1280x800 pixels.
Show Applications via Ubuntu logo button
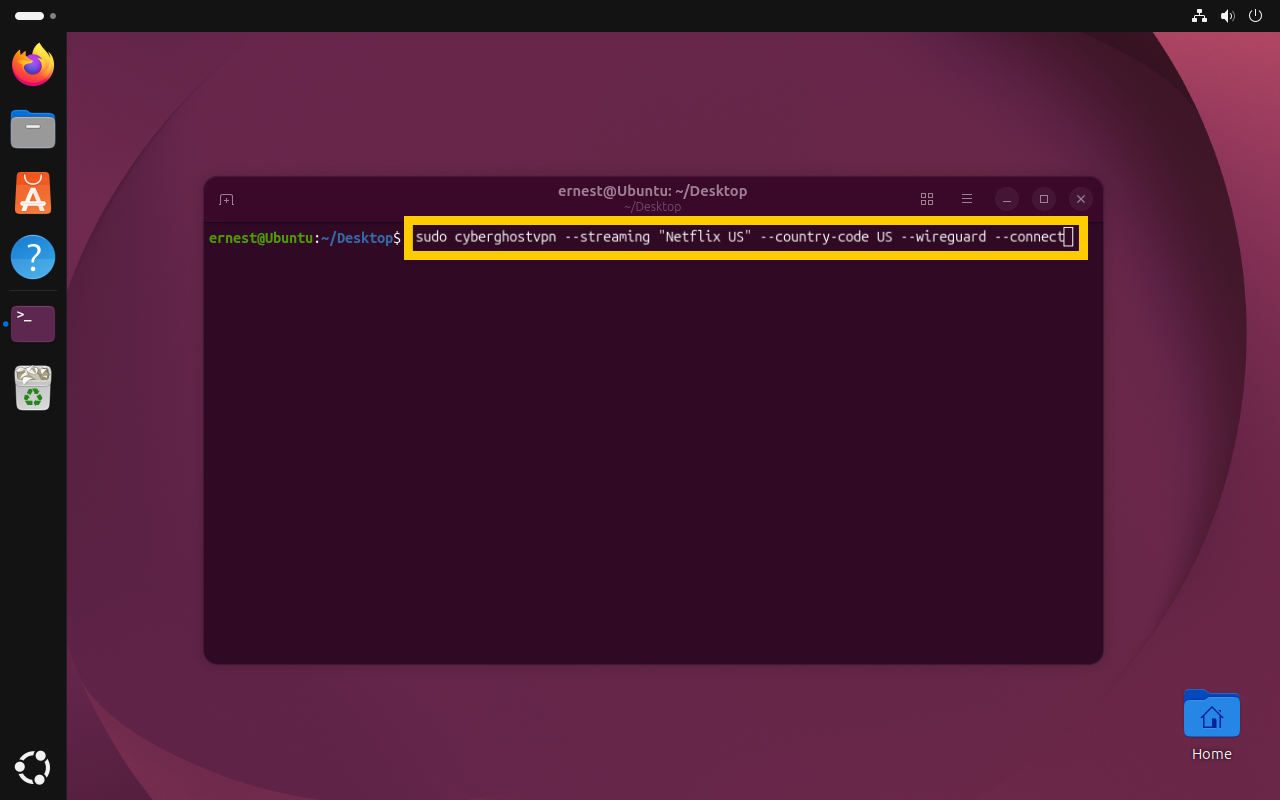pos(33,767)
